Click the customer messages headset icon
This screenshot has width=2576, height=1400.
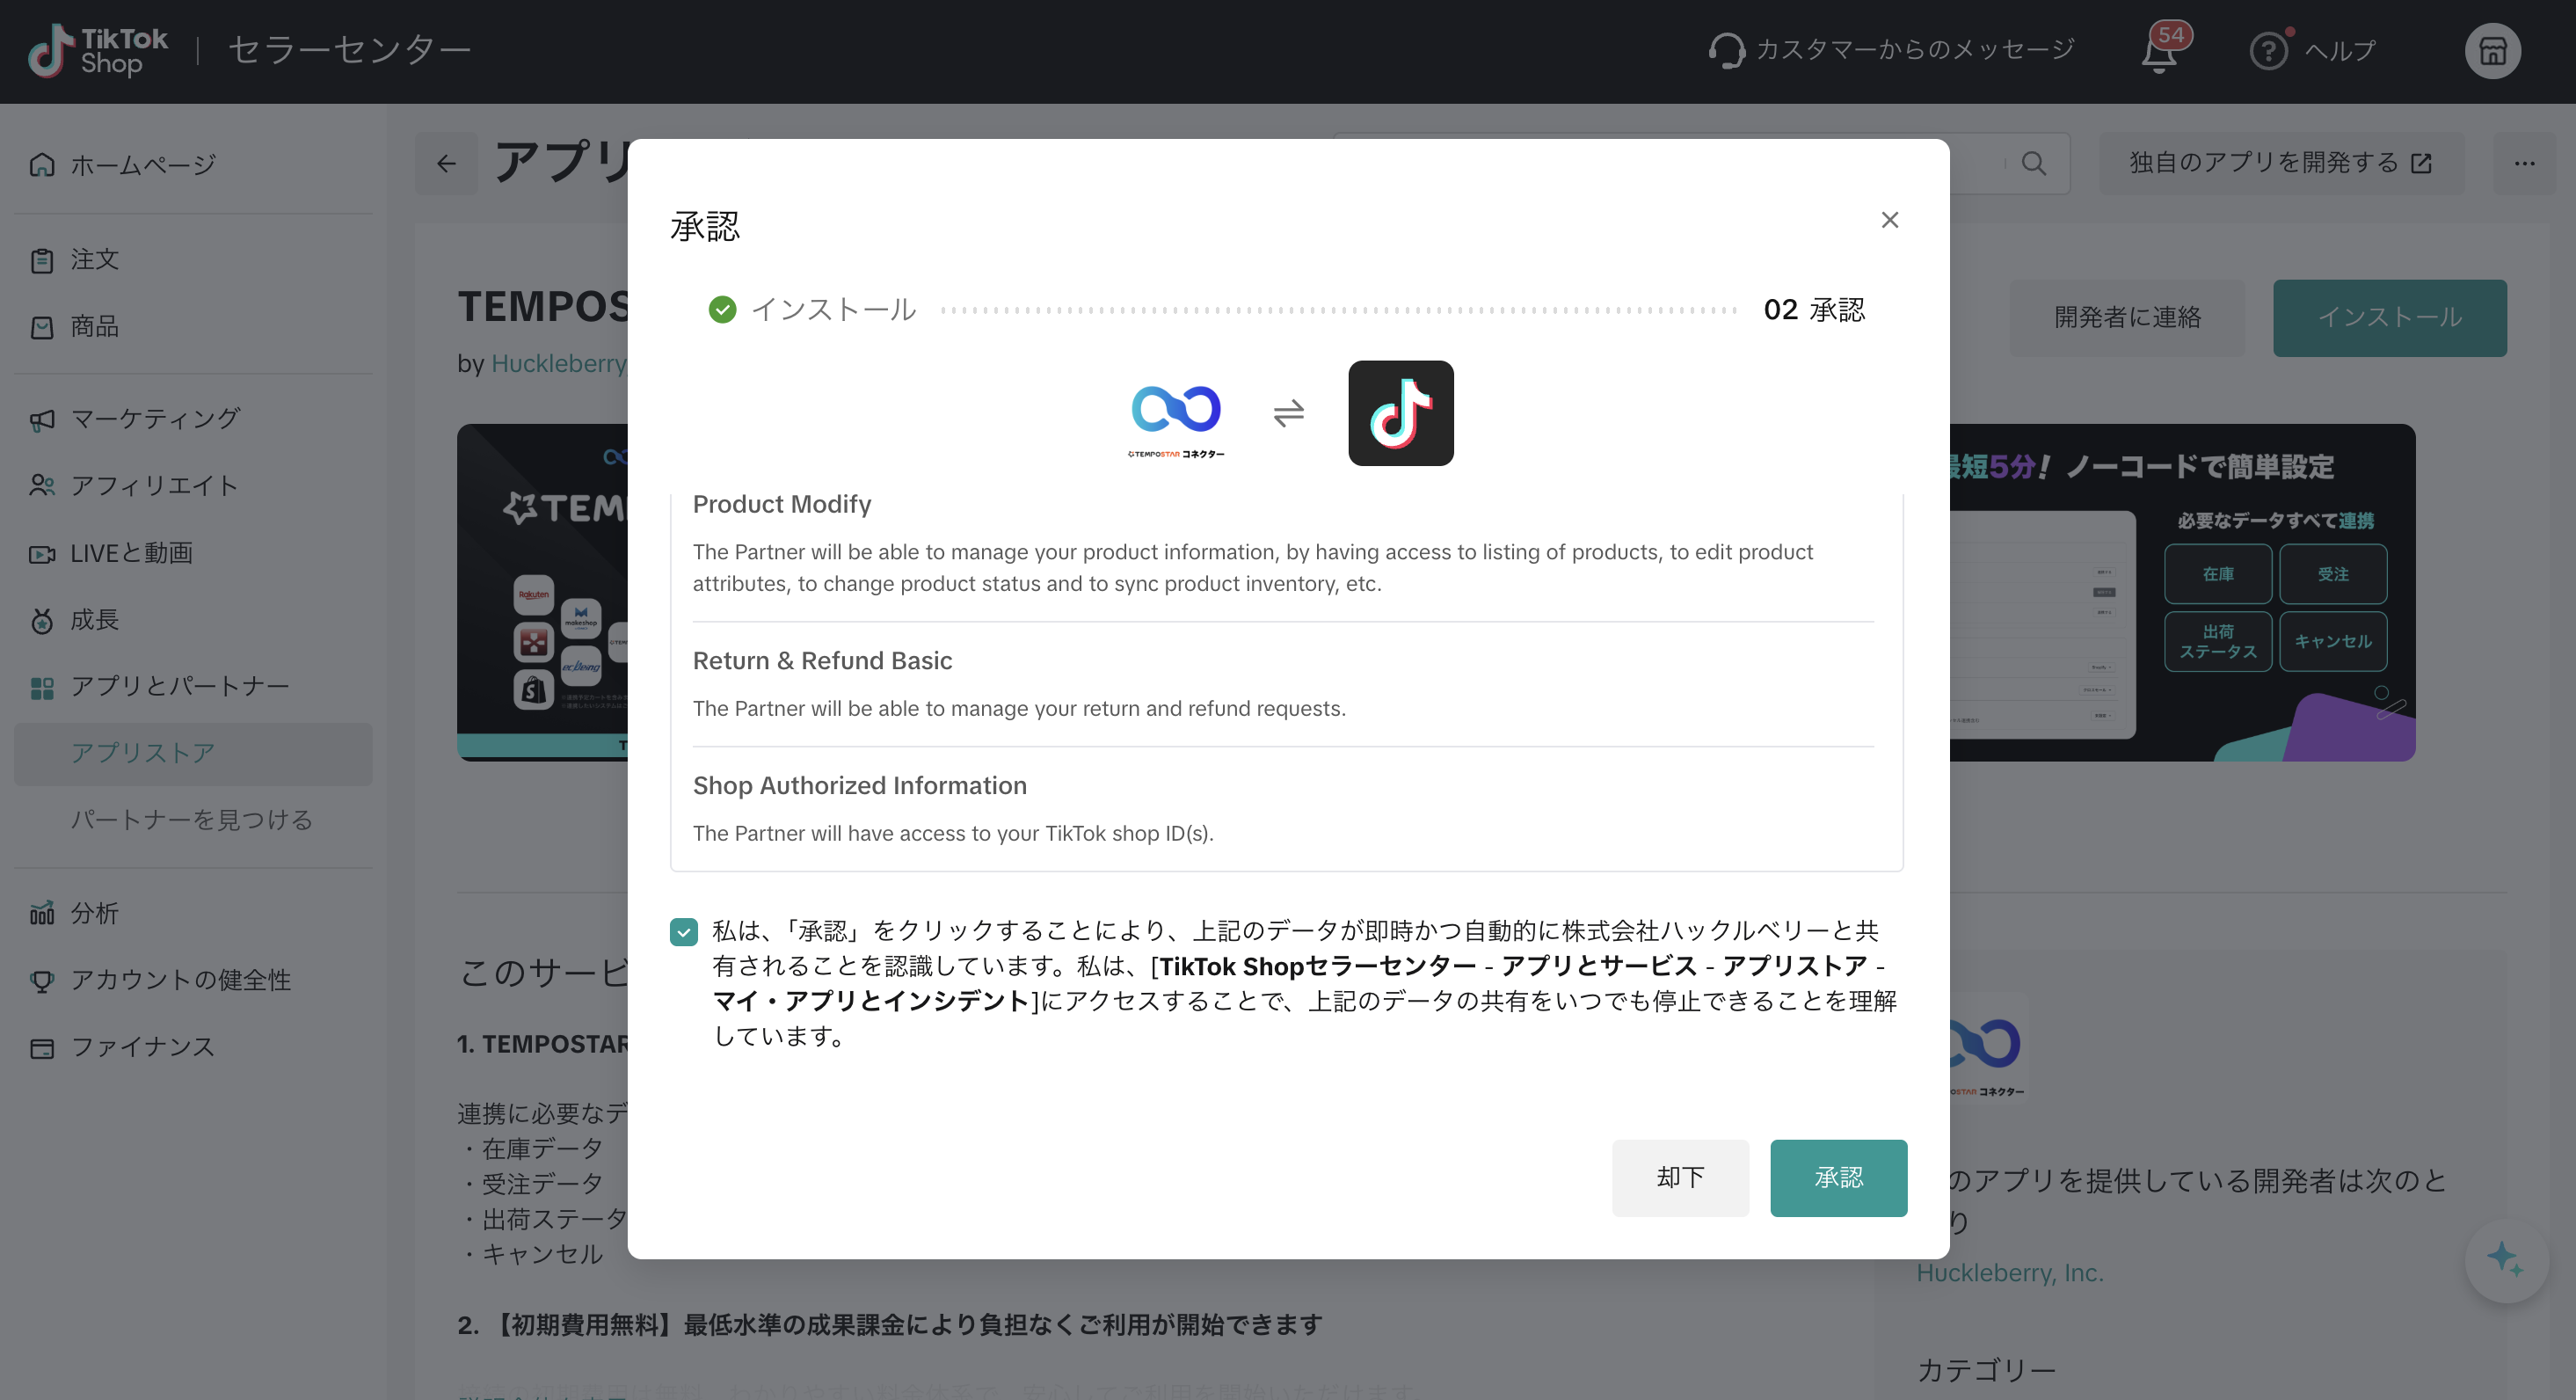[1726, 50]
